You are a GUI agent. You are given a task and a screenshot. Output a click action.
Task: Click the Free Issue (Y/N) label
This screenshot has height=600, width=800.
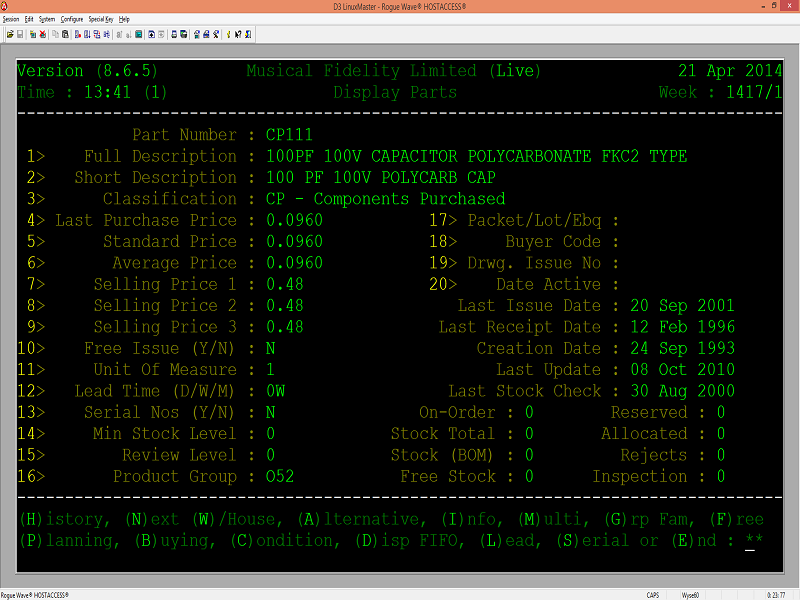coord(159,348)
